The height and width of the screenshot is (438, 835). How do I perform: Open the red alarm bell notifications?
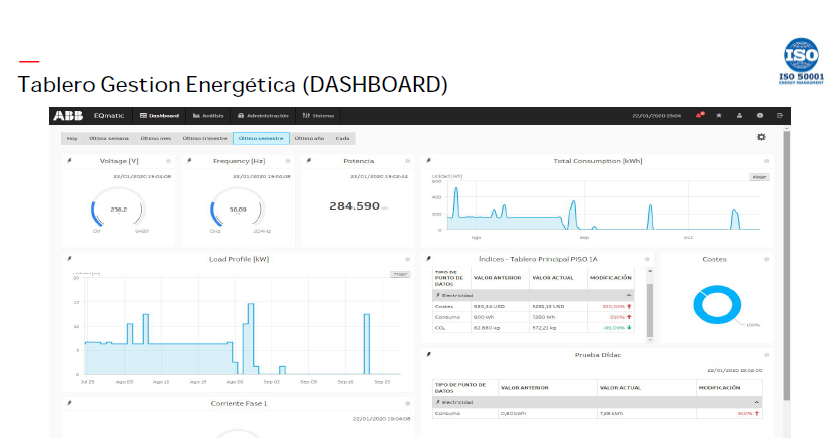coord(700,115)
